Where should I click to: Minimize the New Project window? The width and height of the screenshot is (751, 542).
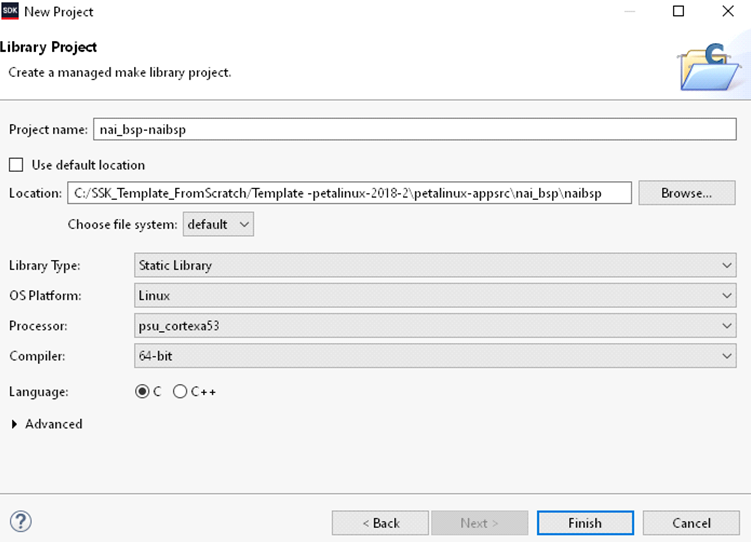(629, 12)
